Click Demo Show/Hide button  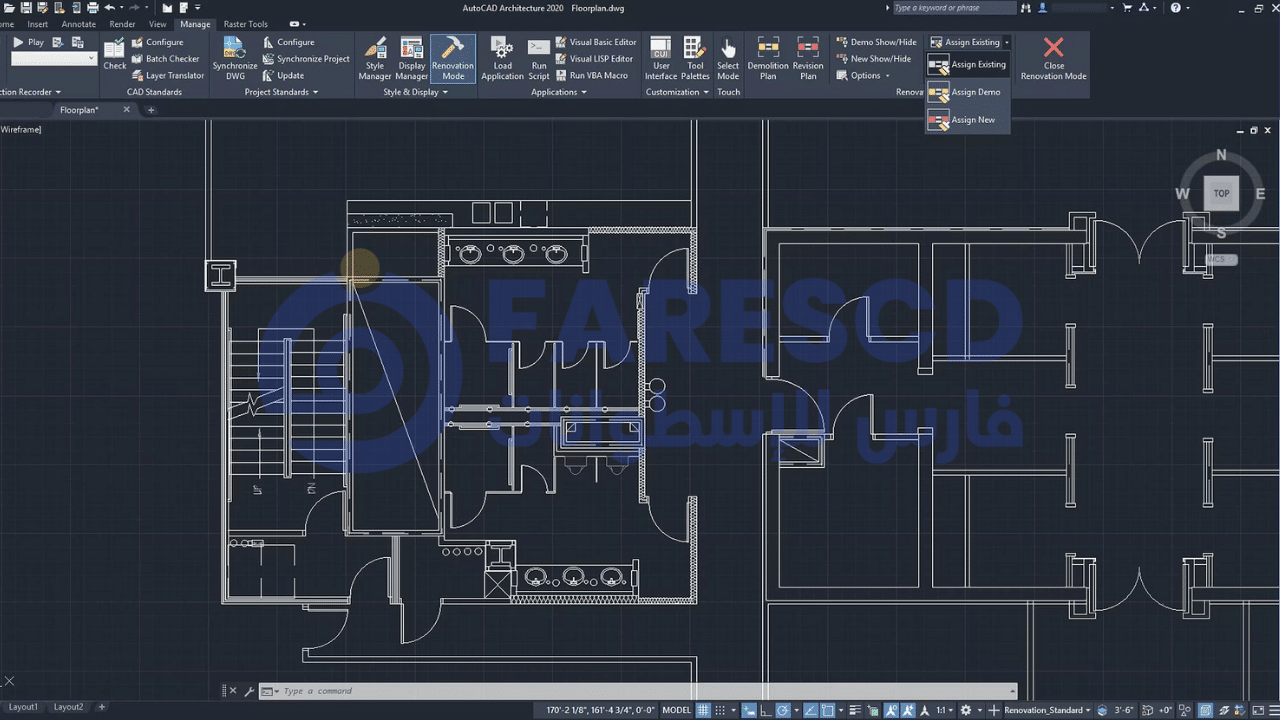point(875,43)
